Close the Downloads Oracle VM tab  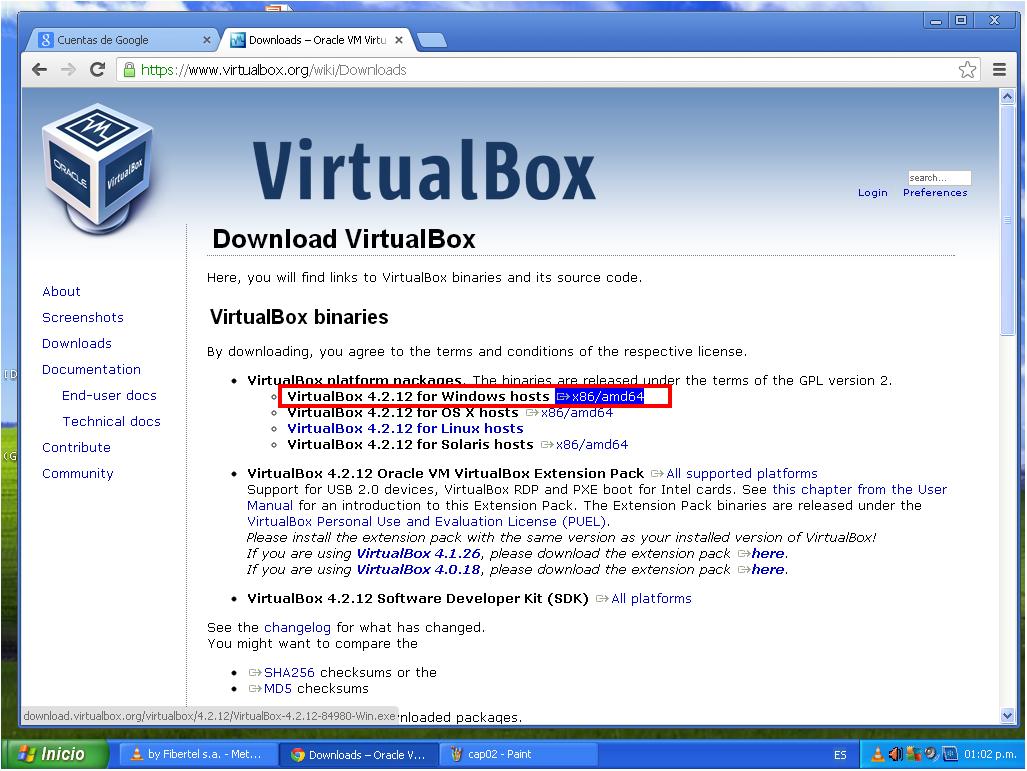pyautogui.click(x=399, y=40)
